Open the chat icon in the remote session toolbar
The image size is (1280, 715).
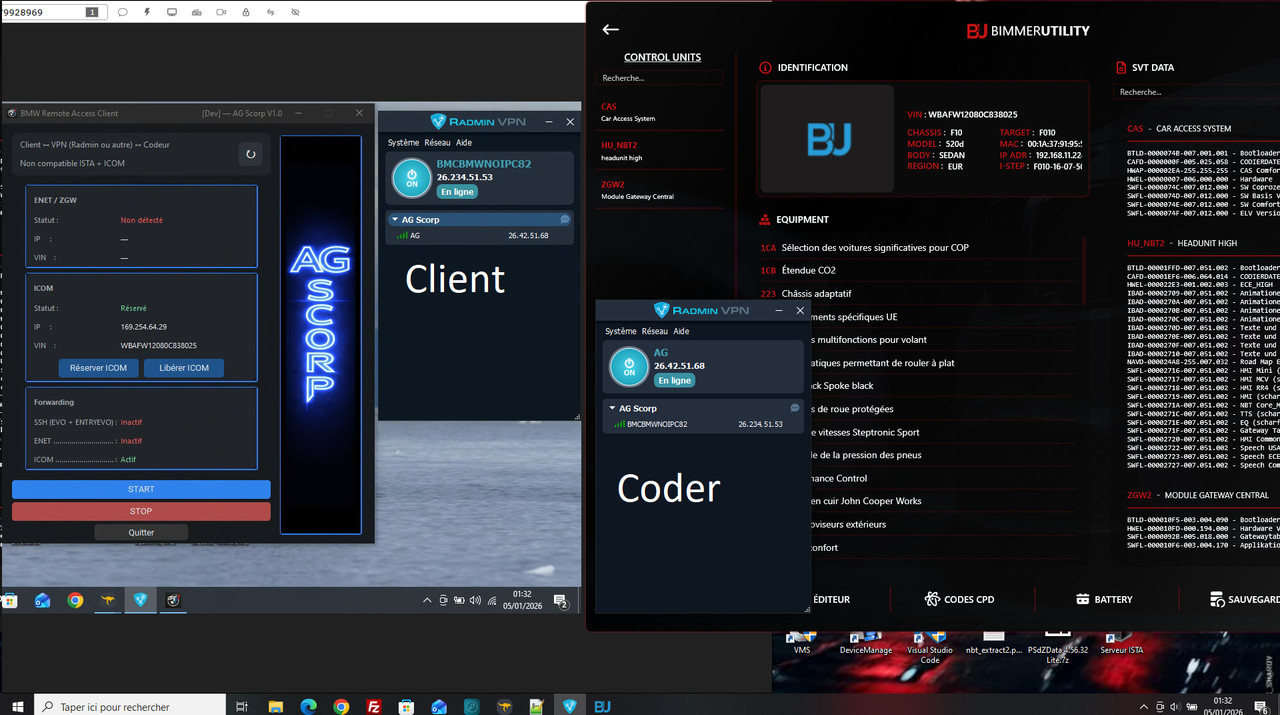coord(122,12)
